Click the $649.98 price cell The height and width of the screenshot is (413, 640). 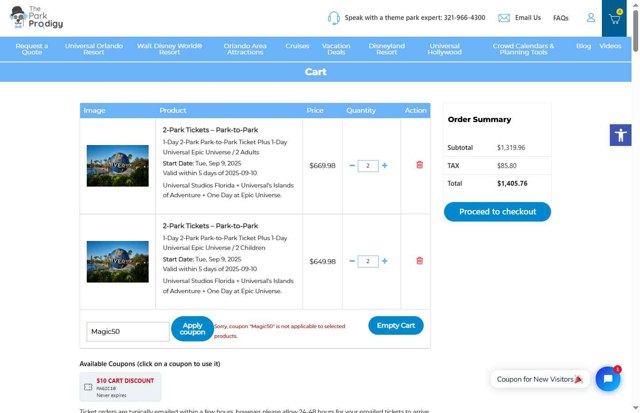tap(322, 262)
